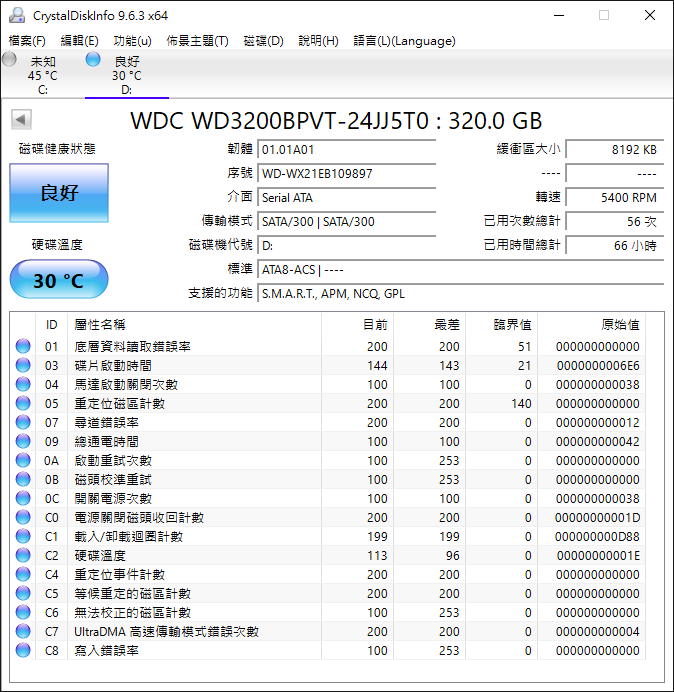Click the 支援的功能 field S.M.A.R.T., APM, NCQ, GPL
674x692 pixels.
tap(460, 293)
